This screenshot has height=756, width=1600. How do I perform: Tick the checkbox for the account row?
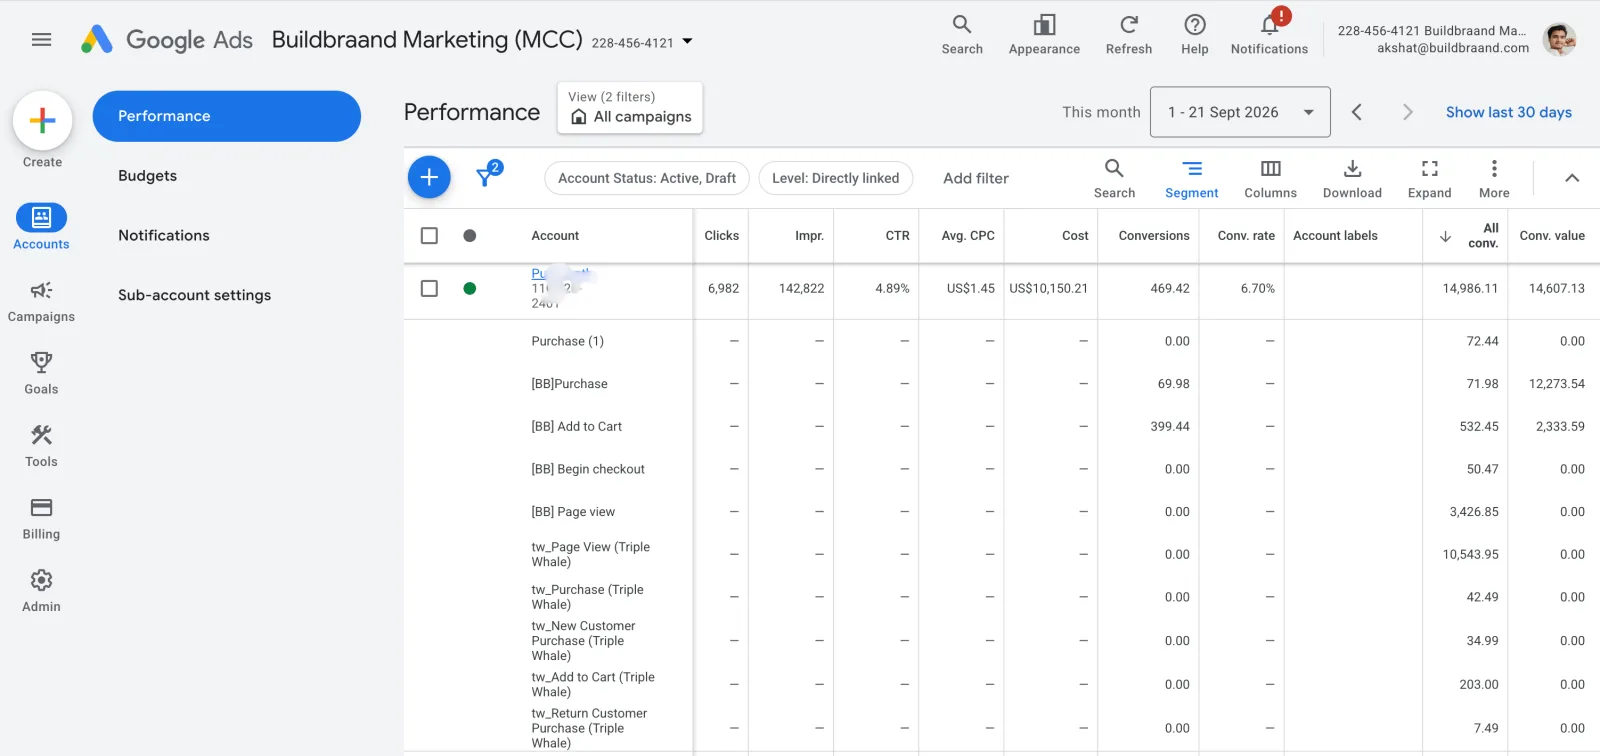pos(429,289)
